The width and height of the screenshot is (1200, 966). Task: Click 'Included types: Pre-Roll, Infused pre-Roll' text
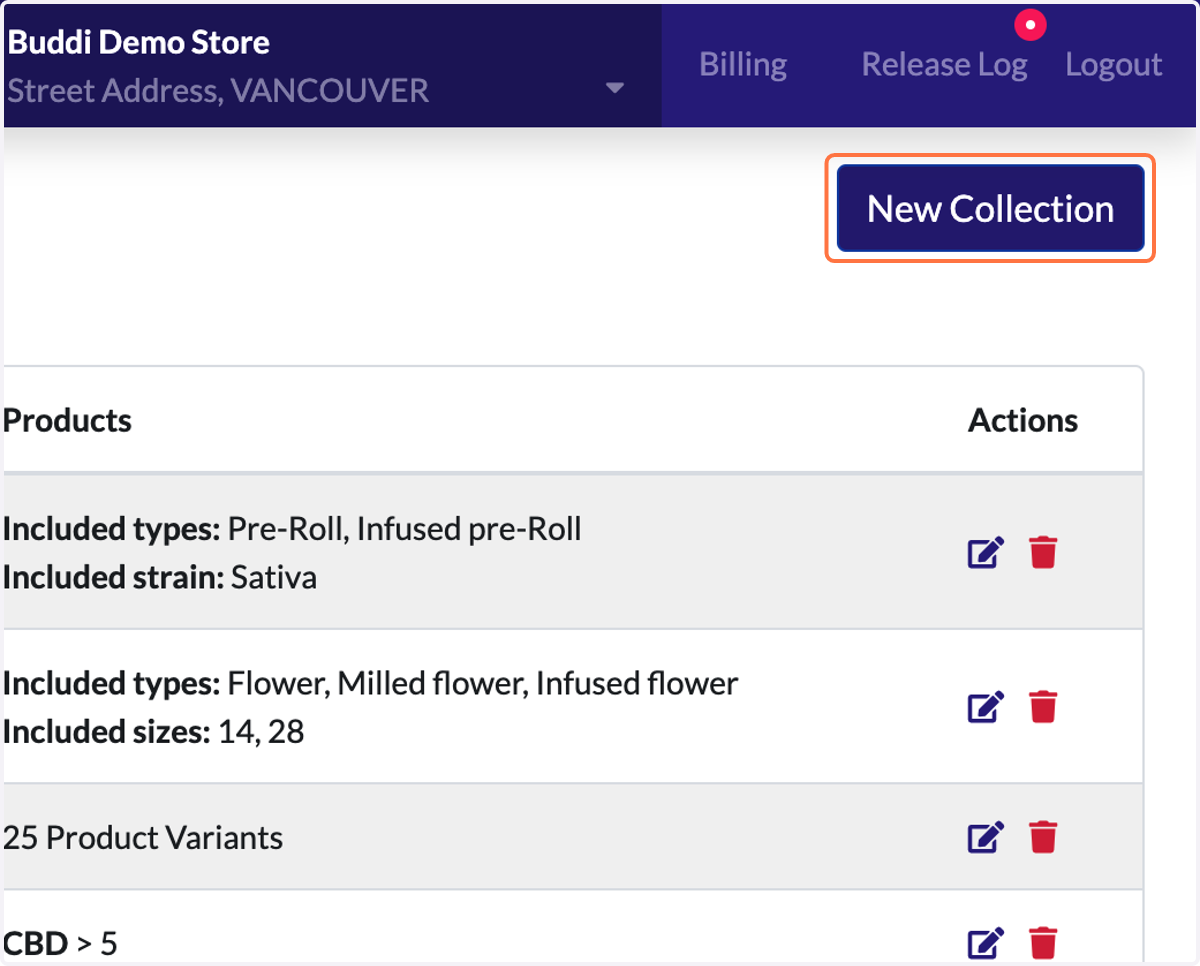pyautogui.click(x=292, y=528)
